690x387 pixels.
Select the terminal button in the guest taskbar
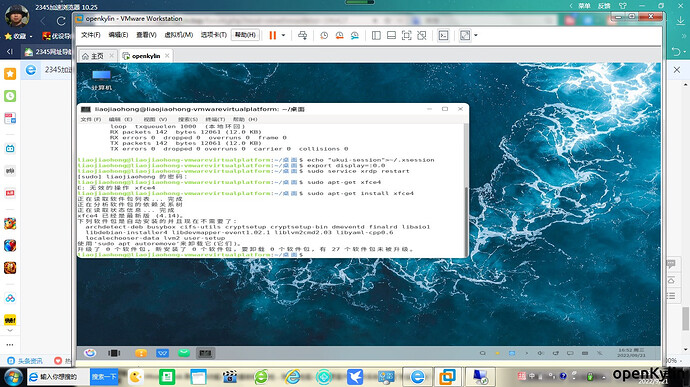(205, 353)
